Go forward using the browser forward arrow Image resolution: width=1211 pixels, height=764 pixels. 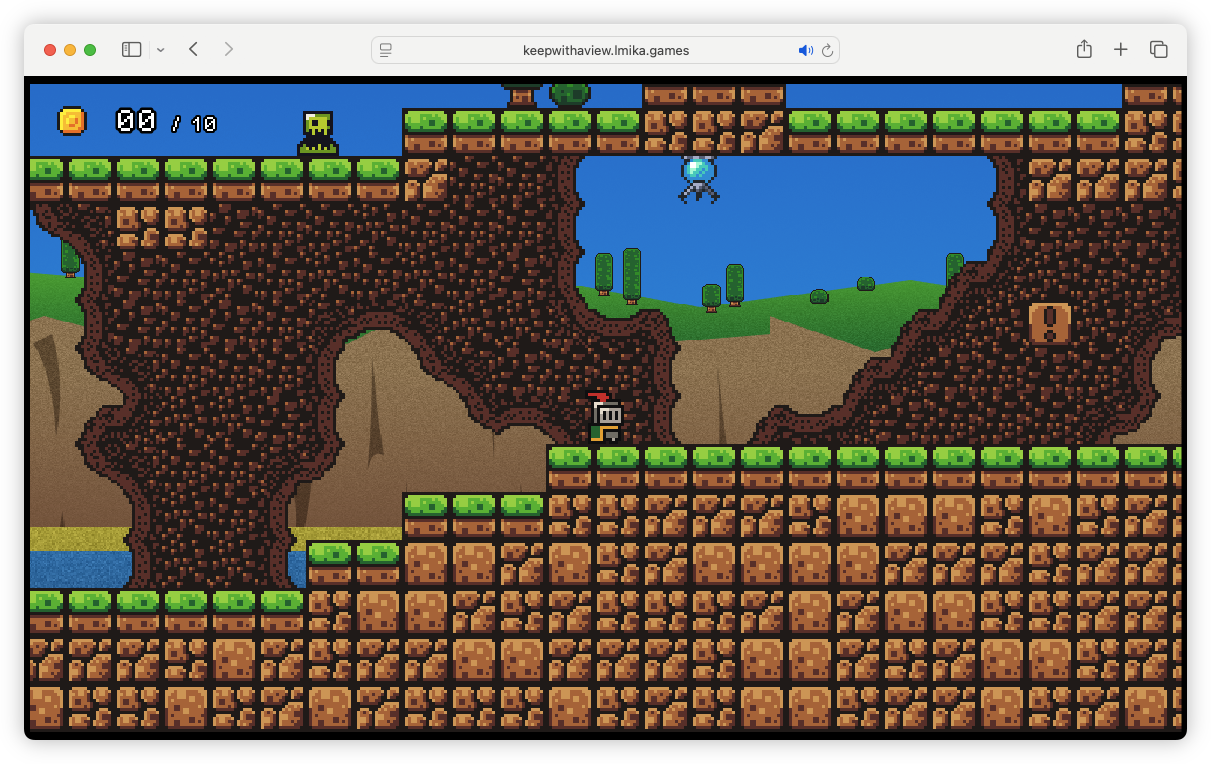point(229,49)
